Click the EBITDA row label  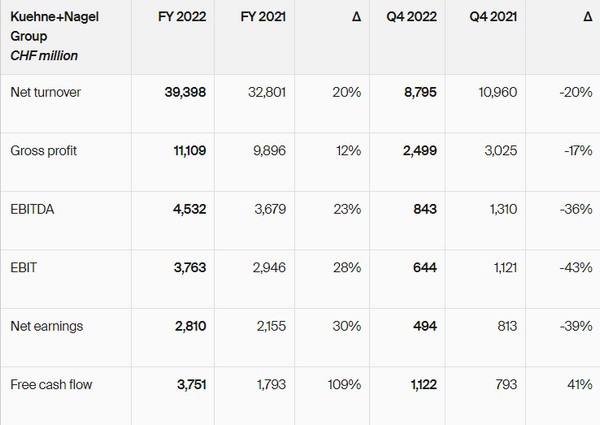pos(32,208)
